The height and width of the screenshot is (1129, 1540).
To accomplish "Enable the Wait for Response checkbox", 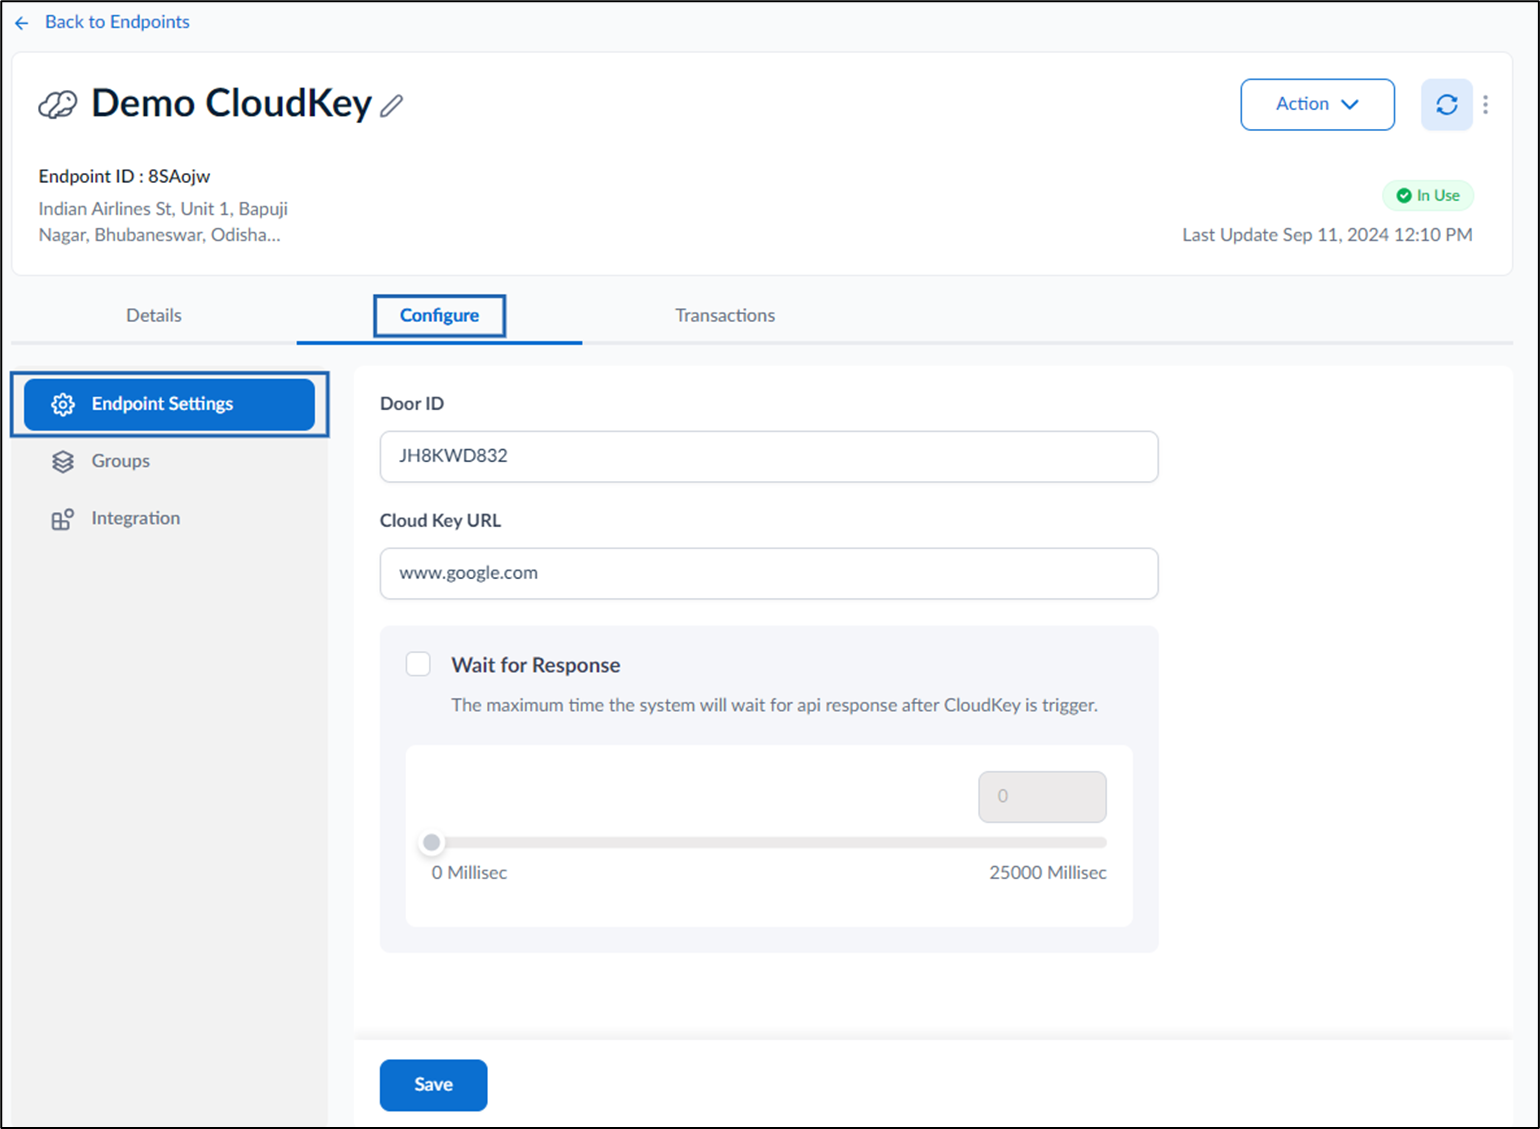I will pos(418,664).
